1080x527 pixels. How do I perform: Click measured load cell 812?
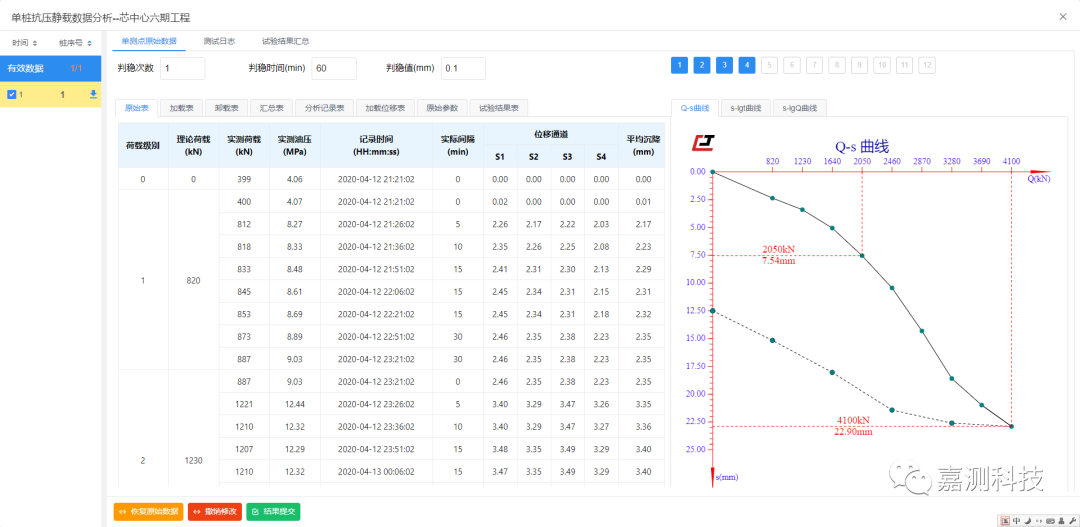click(x=245, y=225)
